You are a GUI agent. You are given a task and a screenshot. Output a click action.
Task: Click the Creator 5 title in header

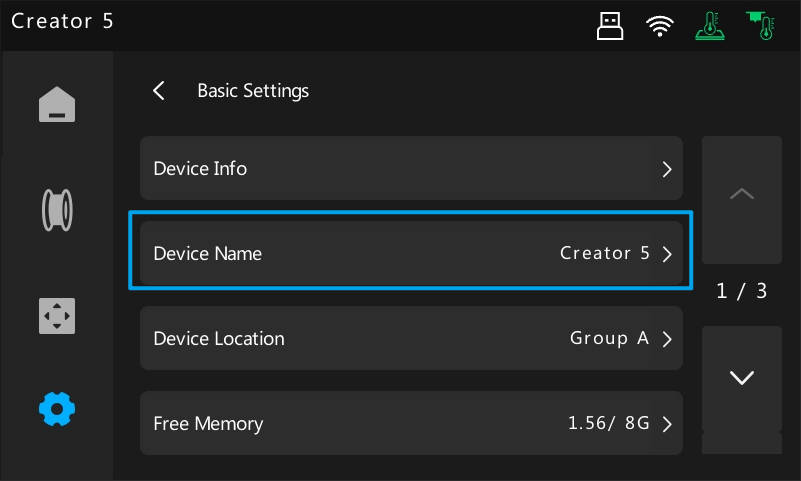[62, 21]
